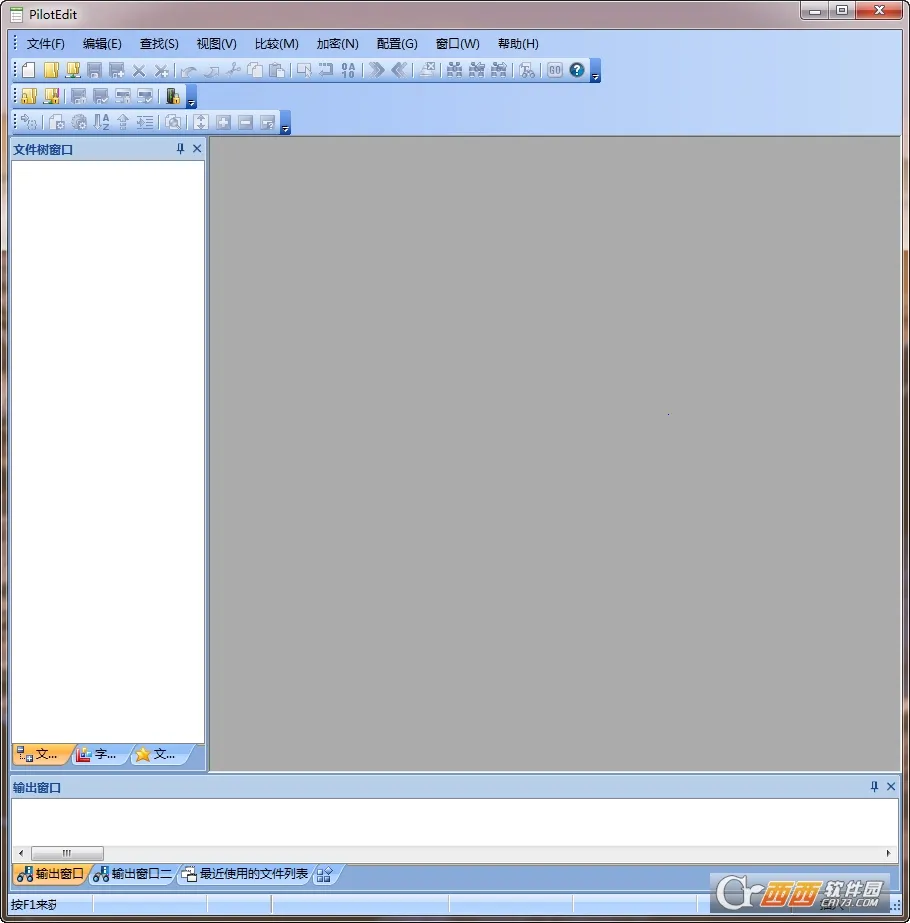The image size is (910, 923).
Task: Click the Sort A-Z toolbar icon
Action: pyautogui.click(x=101, y=121)
